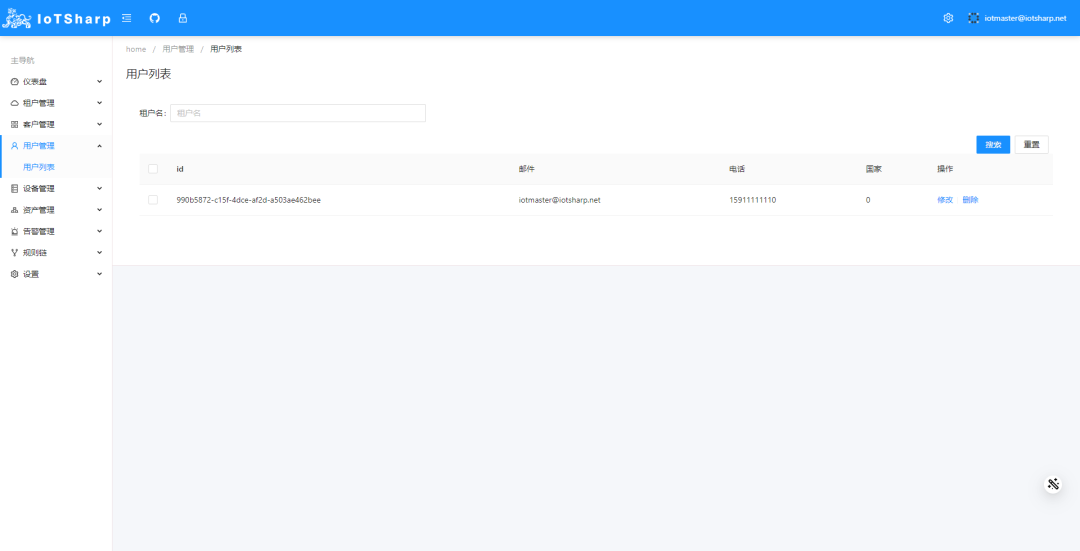The height and width of the screenshot is (551, 1080).
Task: Check the select-all header checkbox
Action: pyautogui.click(x=153, y=169)
